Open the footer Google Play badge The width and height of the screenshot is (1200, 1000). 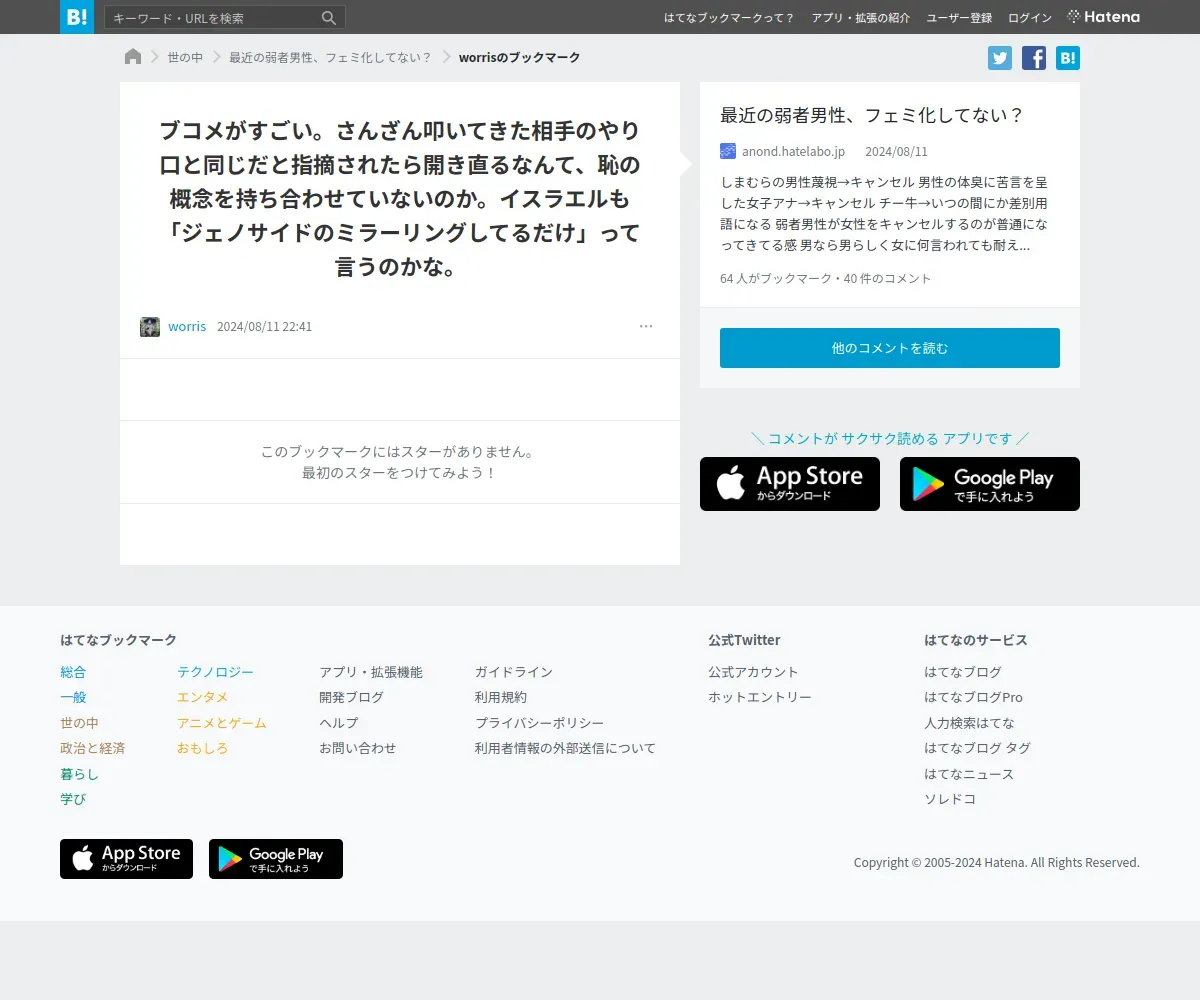[276, 859]
